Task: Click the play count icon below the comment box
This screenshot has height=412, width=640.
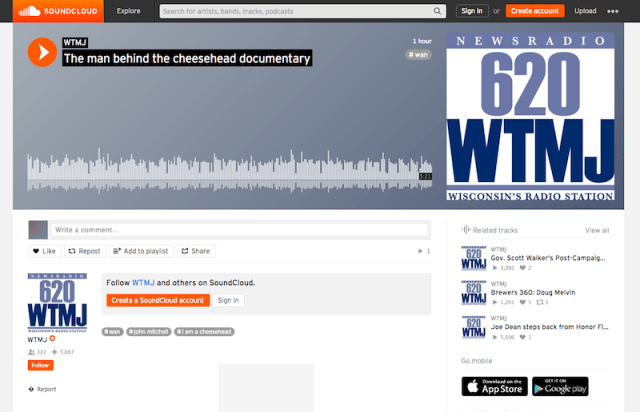Action: [420, 251]
